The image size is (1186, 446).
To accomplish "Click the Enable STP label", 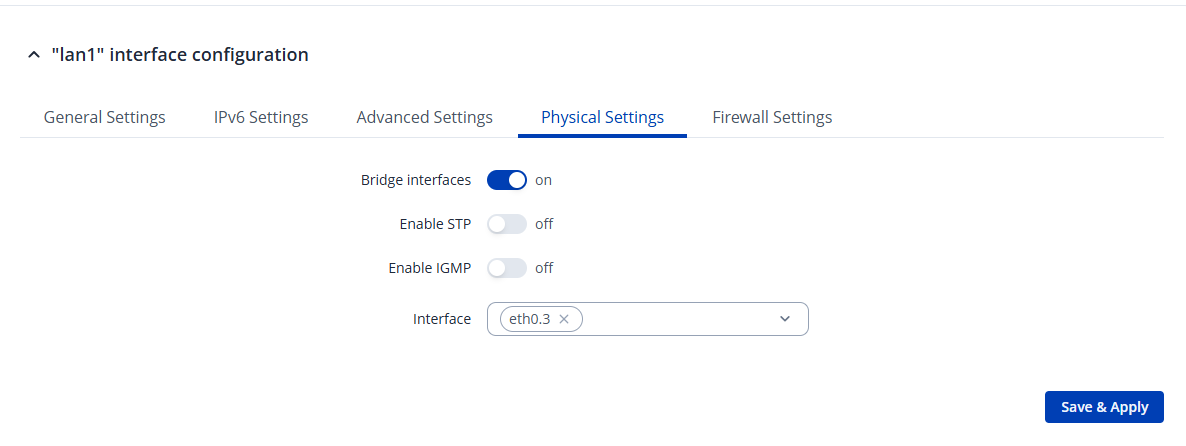I will [435, 224].
